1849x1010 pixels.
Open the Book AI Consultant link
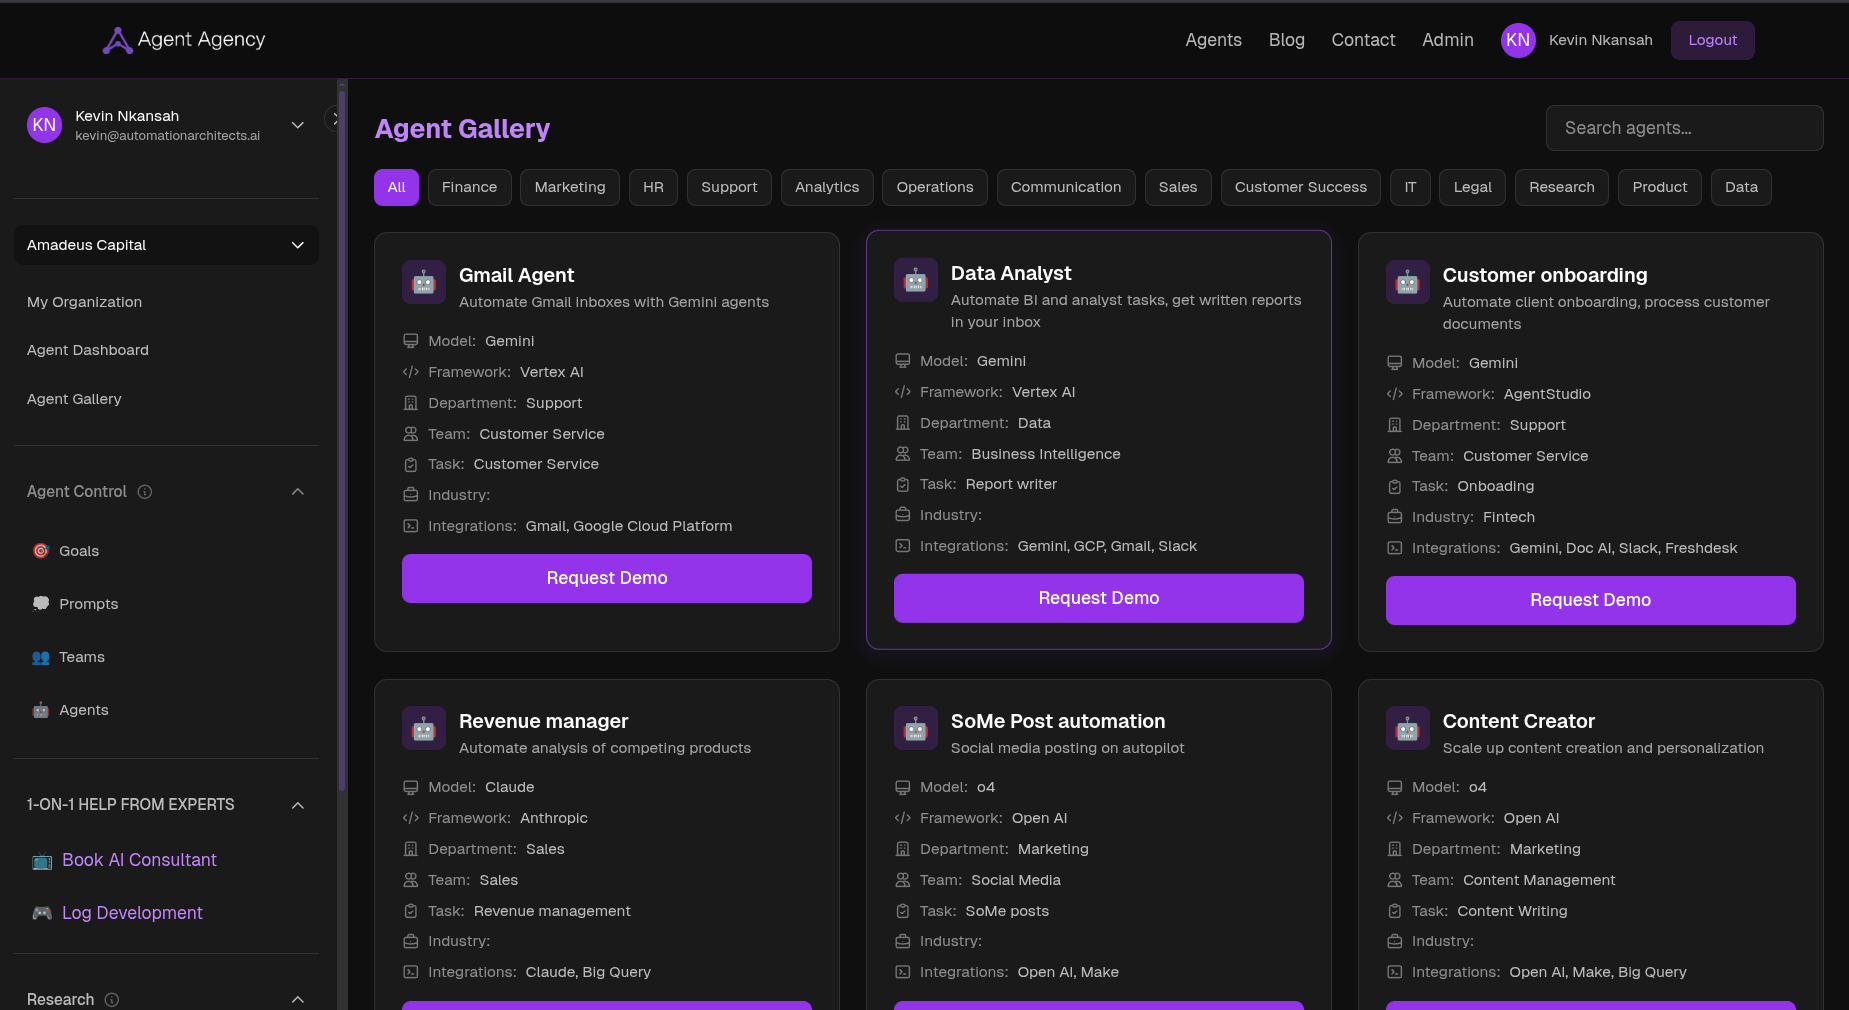click(139, 860)
